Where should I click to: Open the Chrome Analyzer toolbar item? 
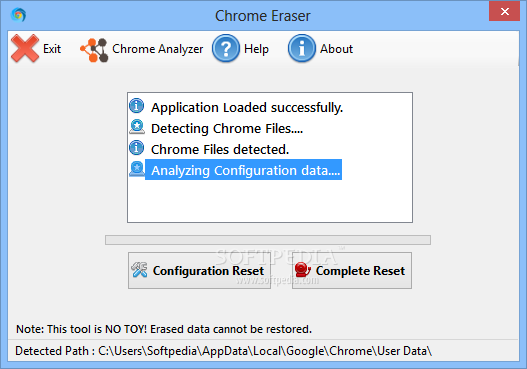pyautogui.click(x=141, y=49)
